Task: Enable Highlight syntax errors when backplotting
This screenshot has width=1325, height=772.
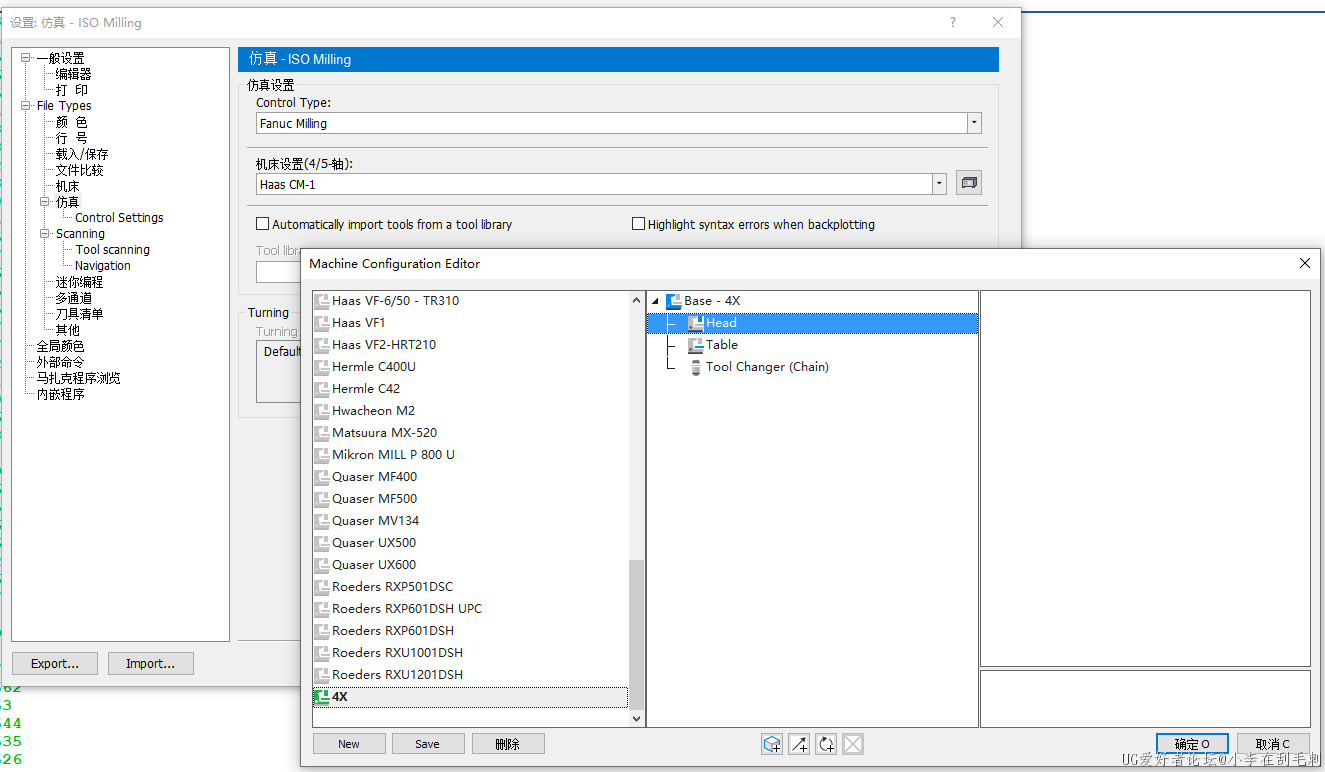Action: (x=638, y=224)
